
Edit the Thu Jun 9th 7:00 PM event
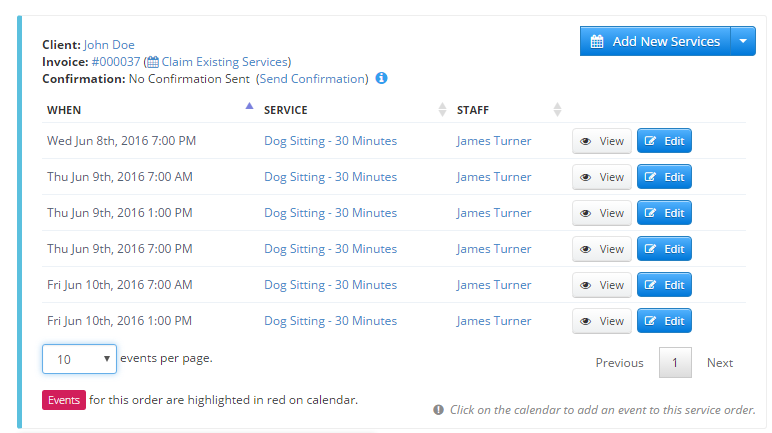coord(664,249)
